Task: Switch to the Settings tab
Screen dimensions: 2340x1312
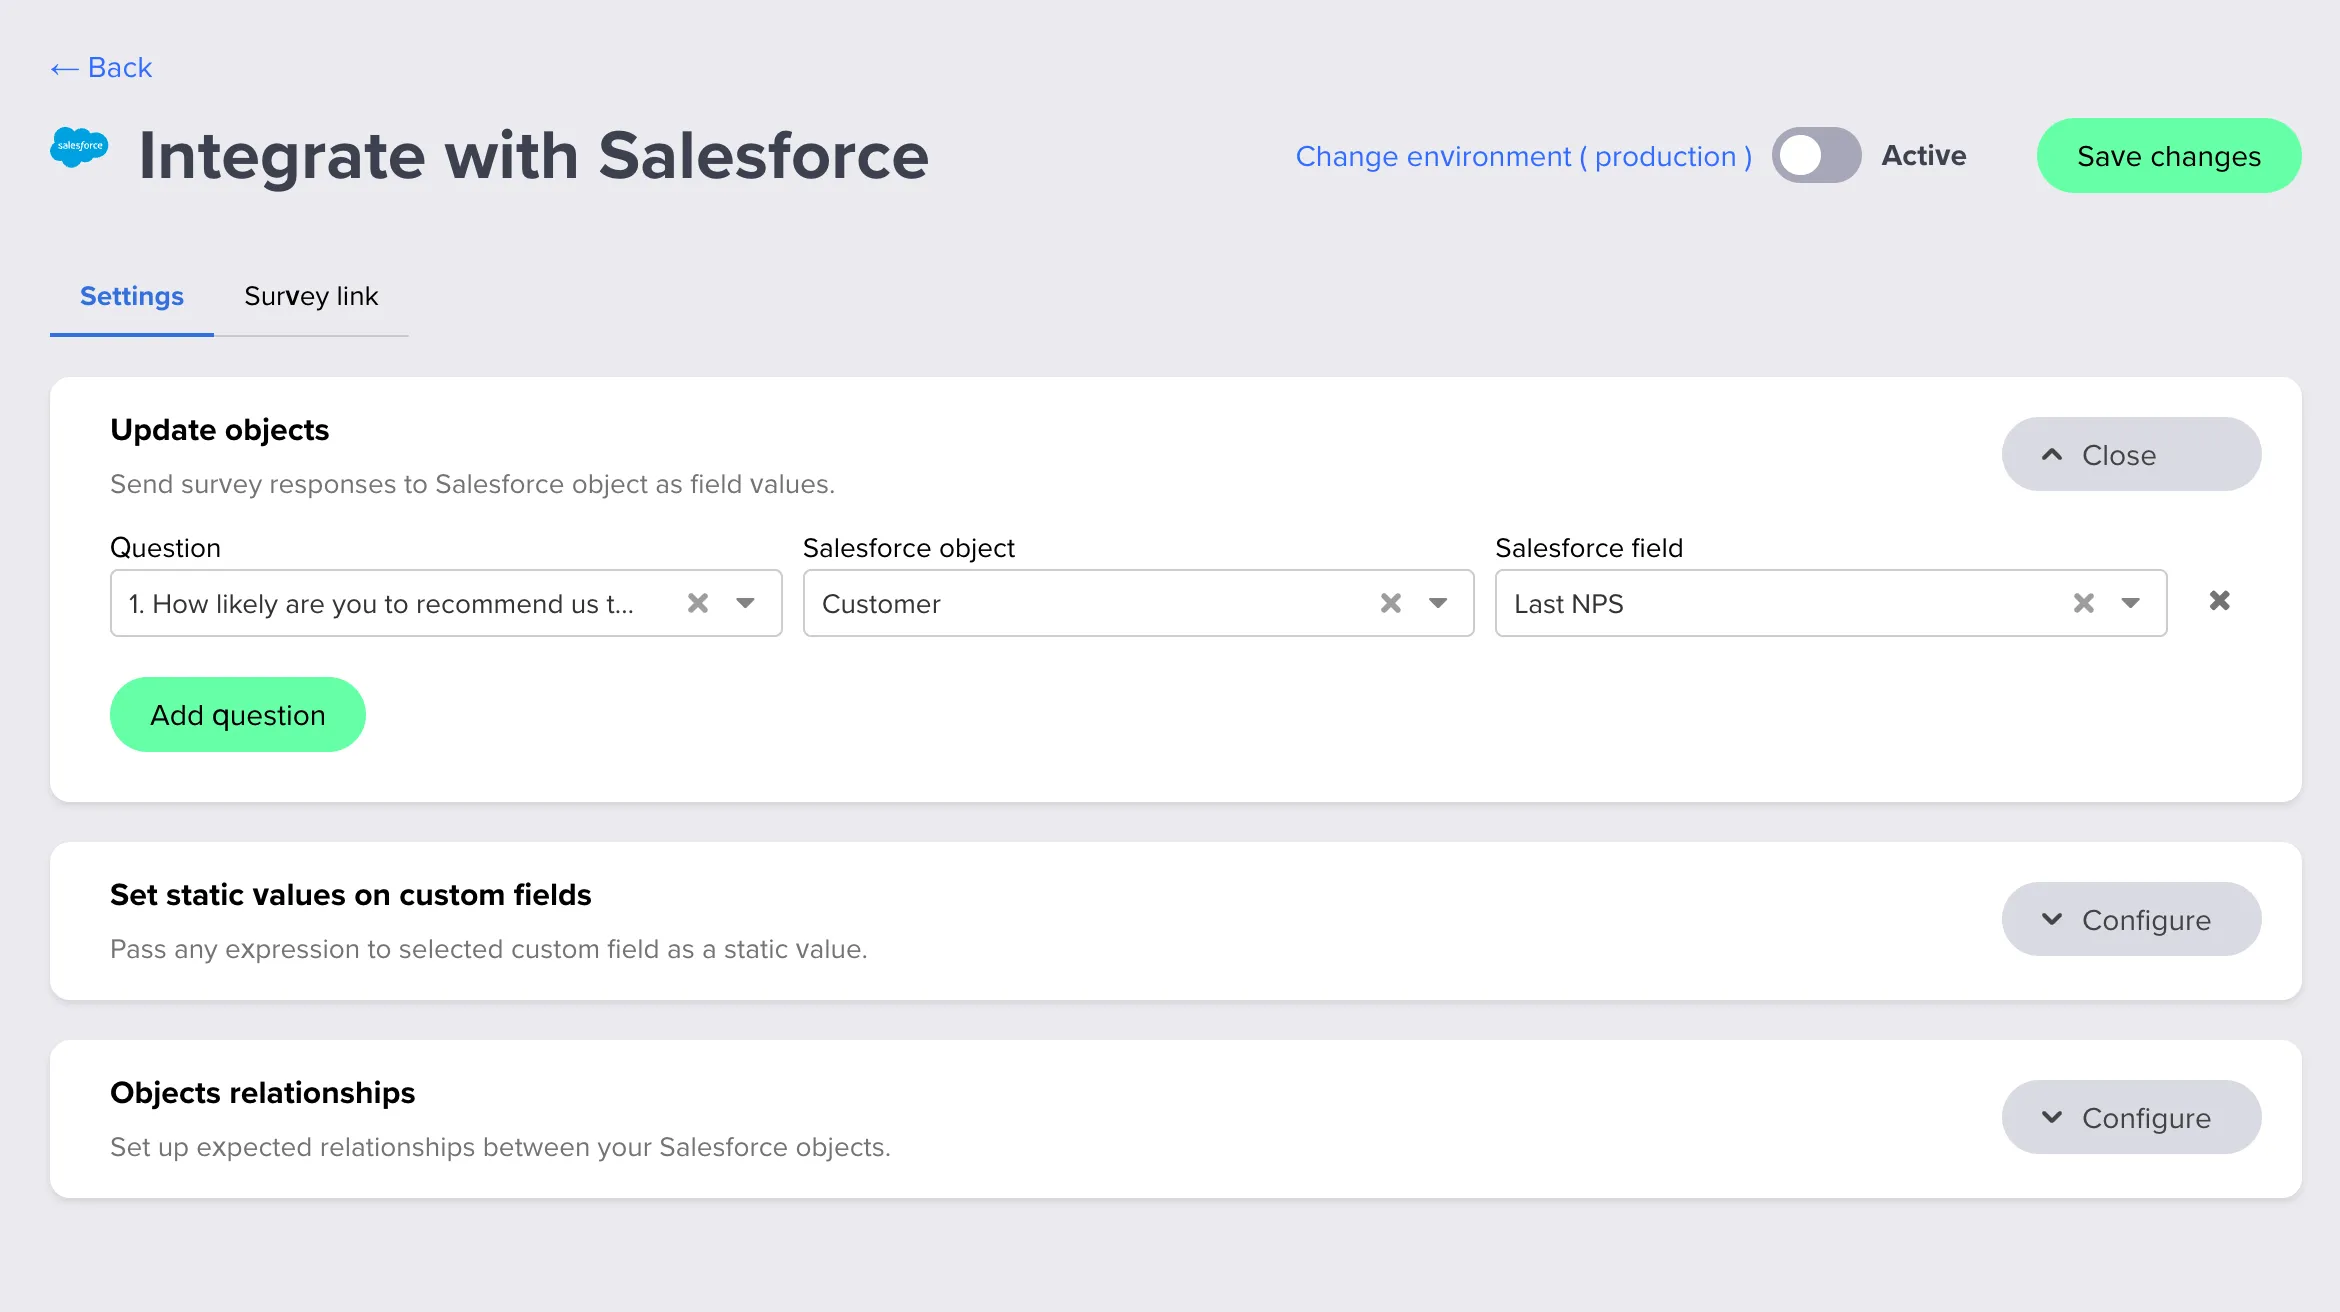Action: 132,296
